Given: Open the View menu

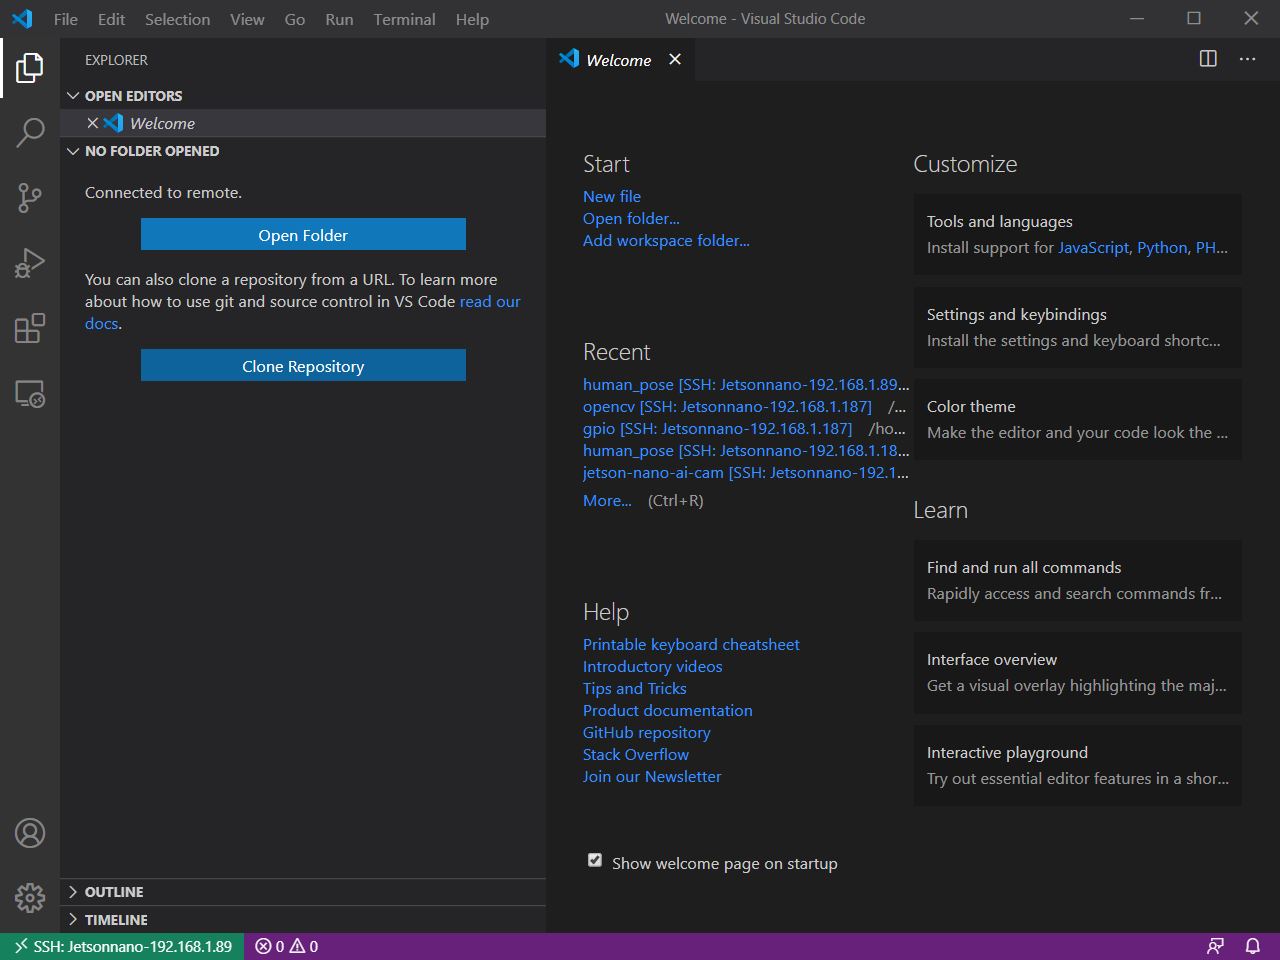Looking at the screenshot, I should (247, 19).
